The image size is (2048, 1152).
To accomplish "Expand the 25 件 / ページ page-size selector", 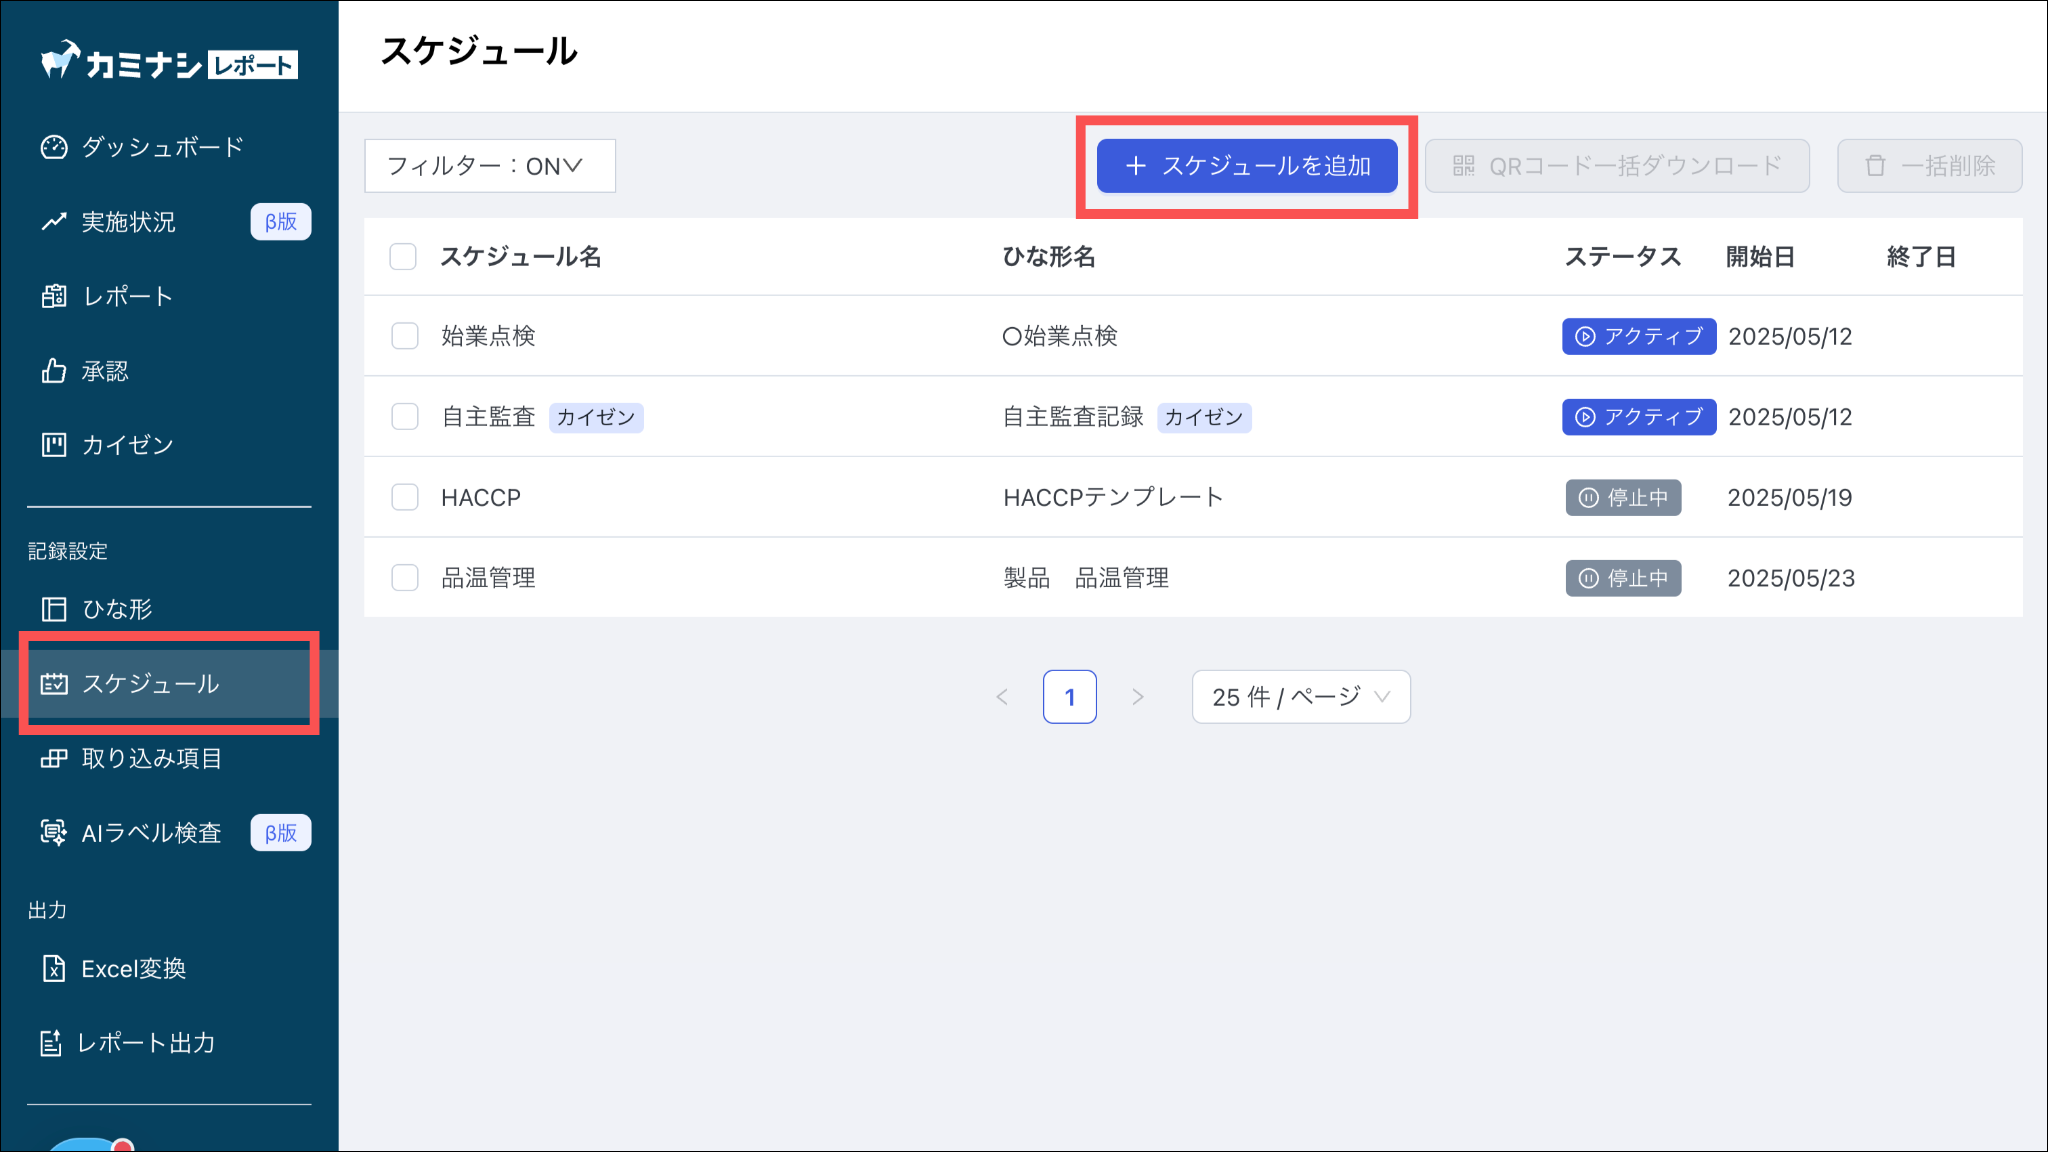I will pyautogui.click(x=1300, y=697).
